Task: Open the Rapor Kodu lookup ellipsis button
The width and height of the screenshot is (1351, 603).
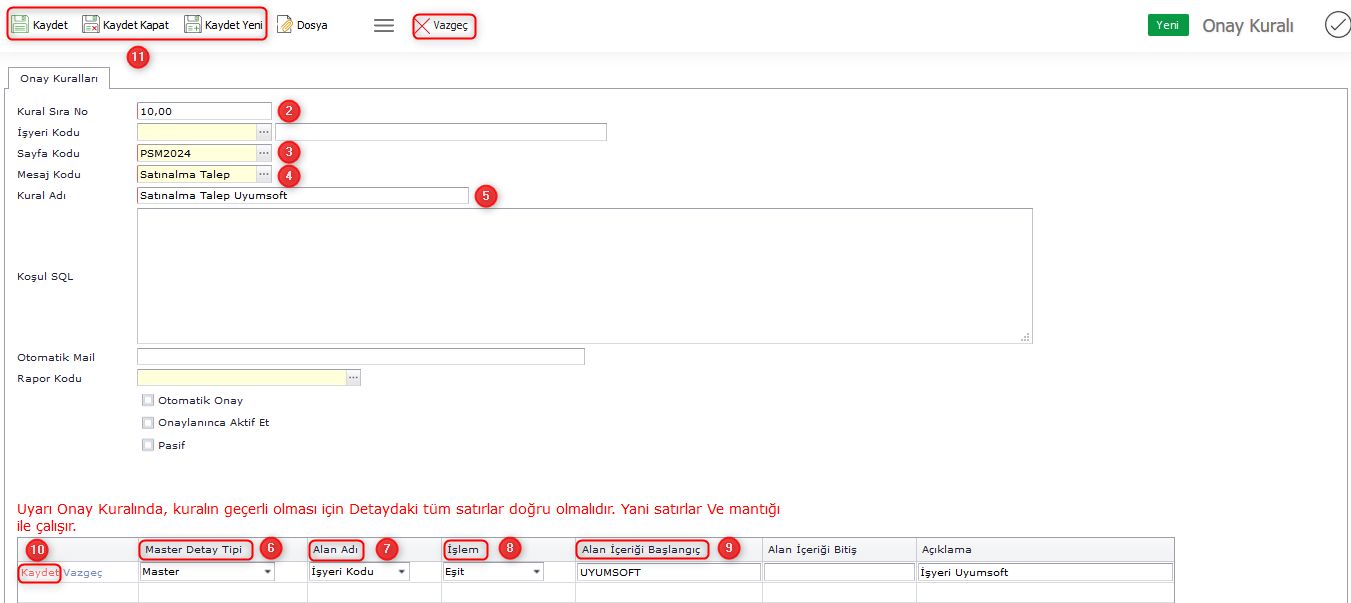Action: pos(353,378)
